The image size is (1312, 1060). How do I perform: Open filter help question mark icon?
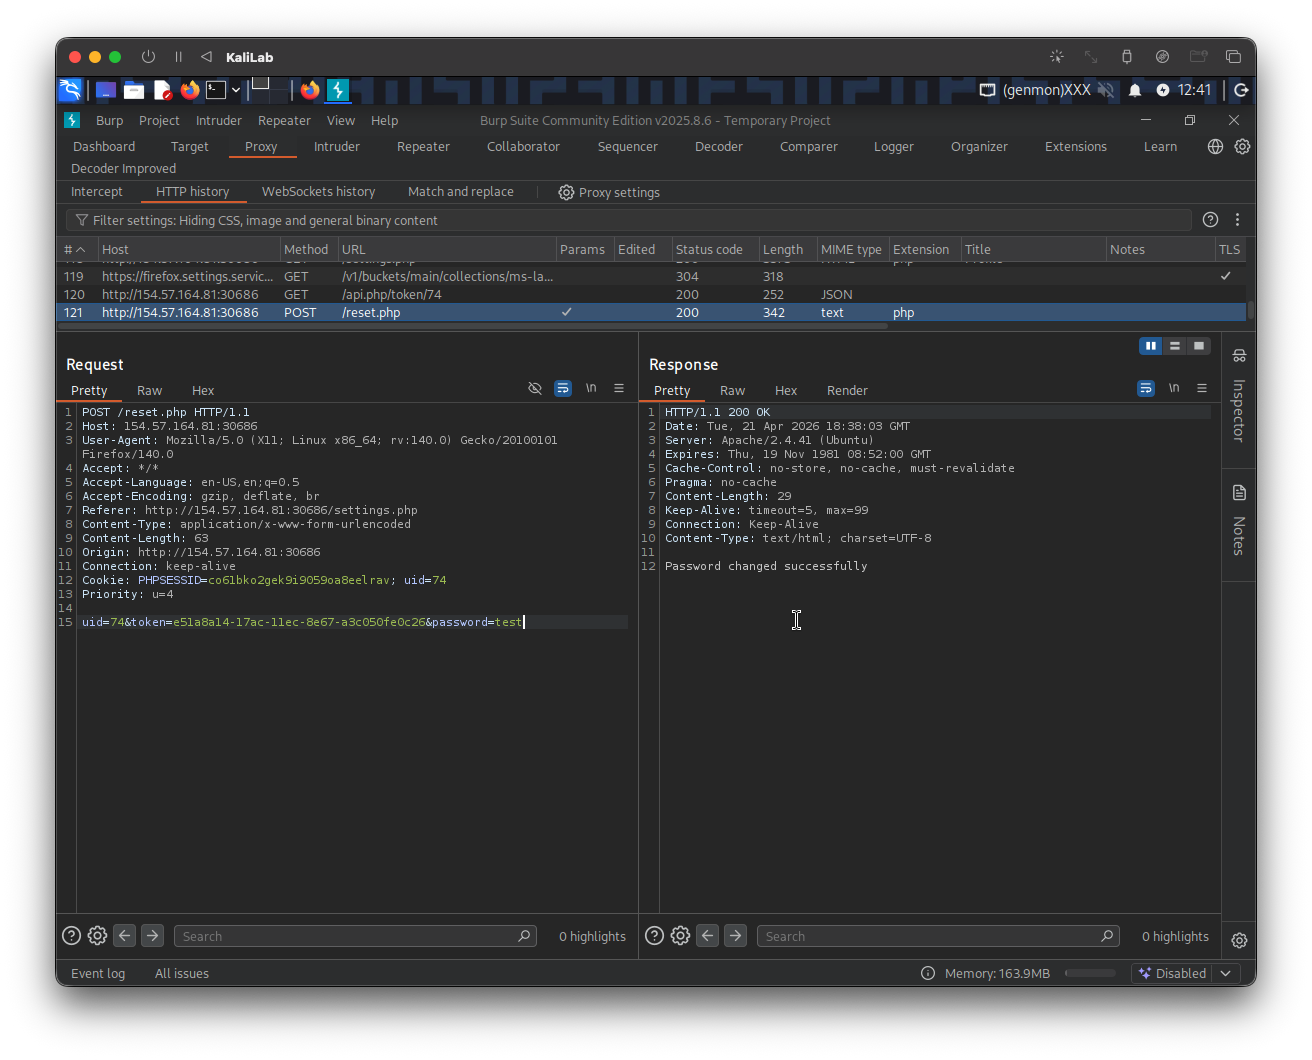click(1210, 220)
